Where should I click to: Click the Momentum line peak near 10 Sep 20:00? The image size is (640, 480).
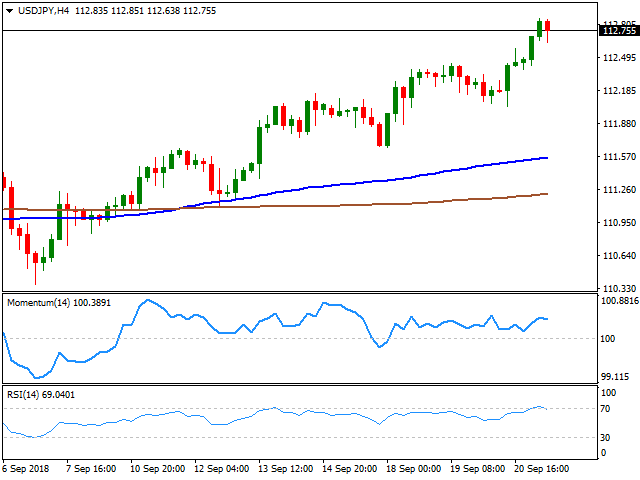tap(148, 300)
